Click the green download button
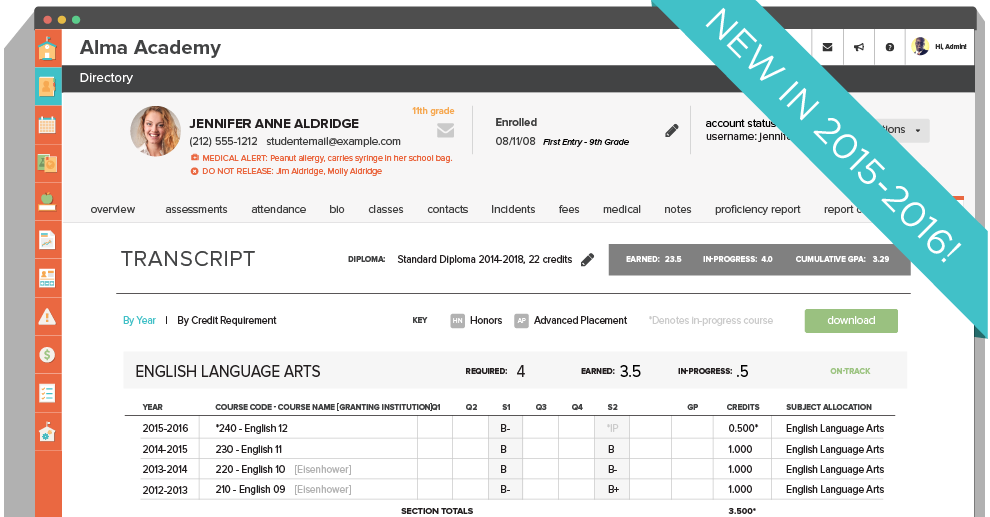This screenshot has width=990, height=517. click(x=850, y=321)
